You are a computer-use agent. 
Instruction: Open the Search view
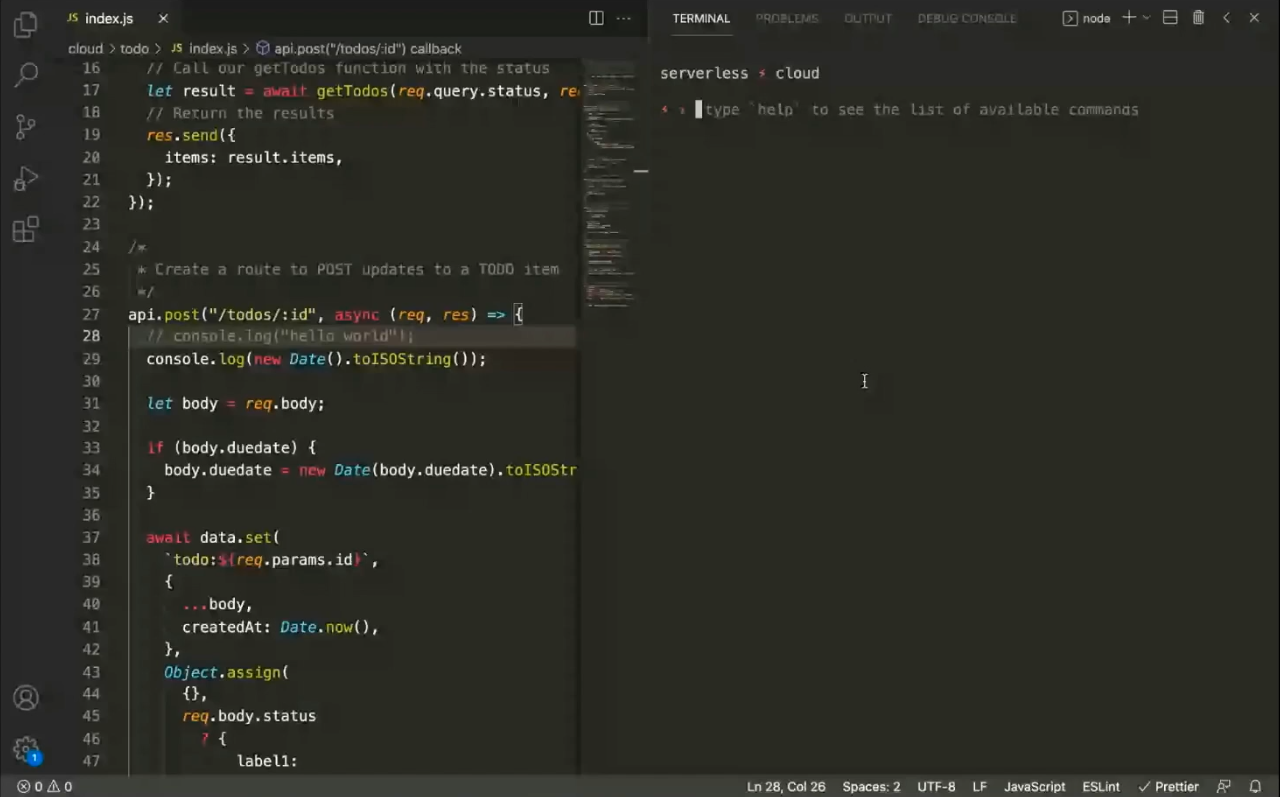point(25,75)
